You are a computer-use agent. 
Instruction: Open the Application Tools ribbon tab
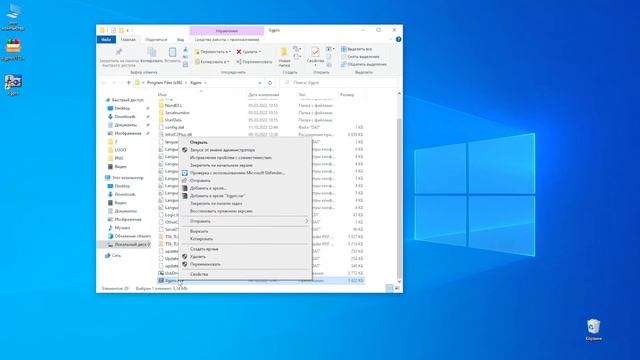[x=227, y=40]
